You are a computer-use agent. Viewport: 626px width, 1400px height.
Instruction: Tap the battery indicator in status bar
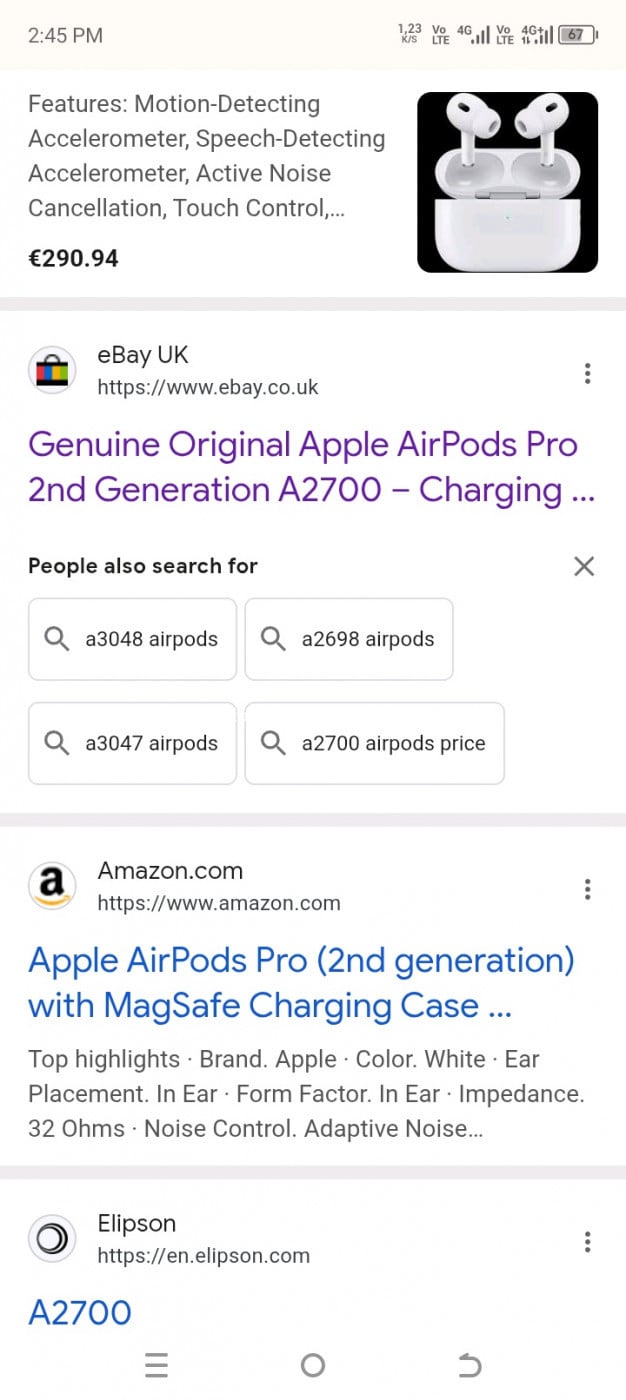click(x=577, y=35)
